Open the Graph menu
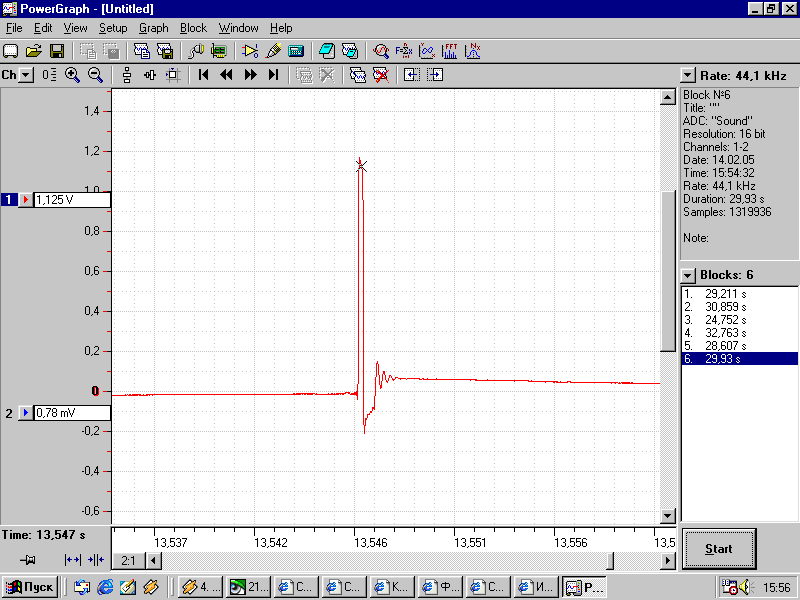 click(x=154, y=28)
